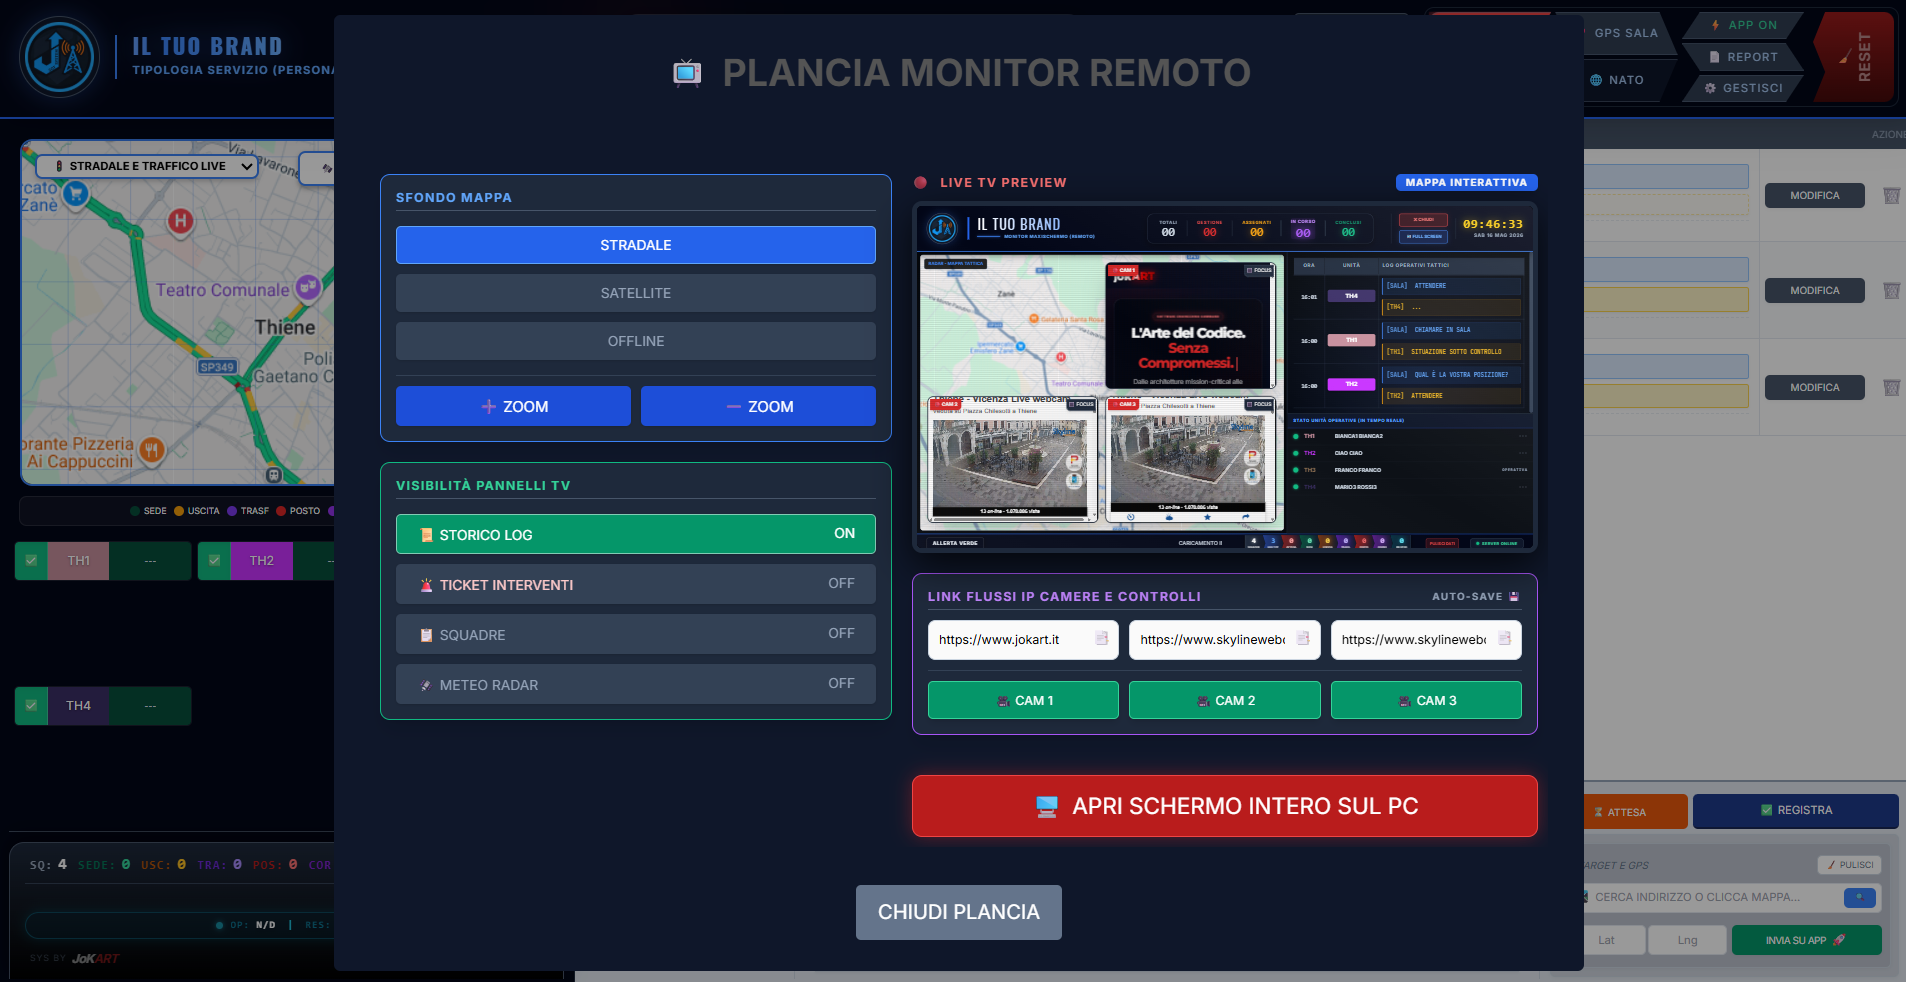Click paste icon in second camera URL field
The width and height of the screenshot is (1906, 982).
(x=1303, y=639)
